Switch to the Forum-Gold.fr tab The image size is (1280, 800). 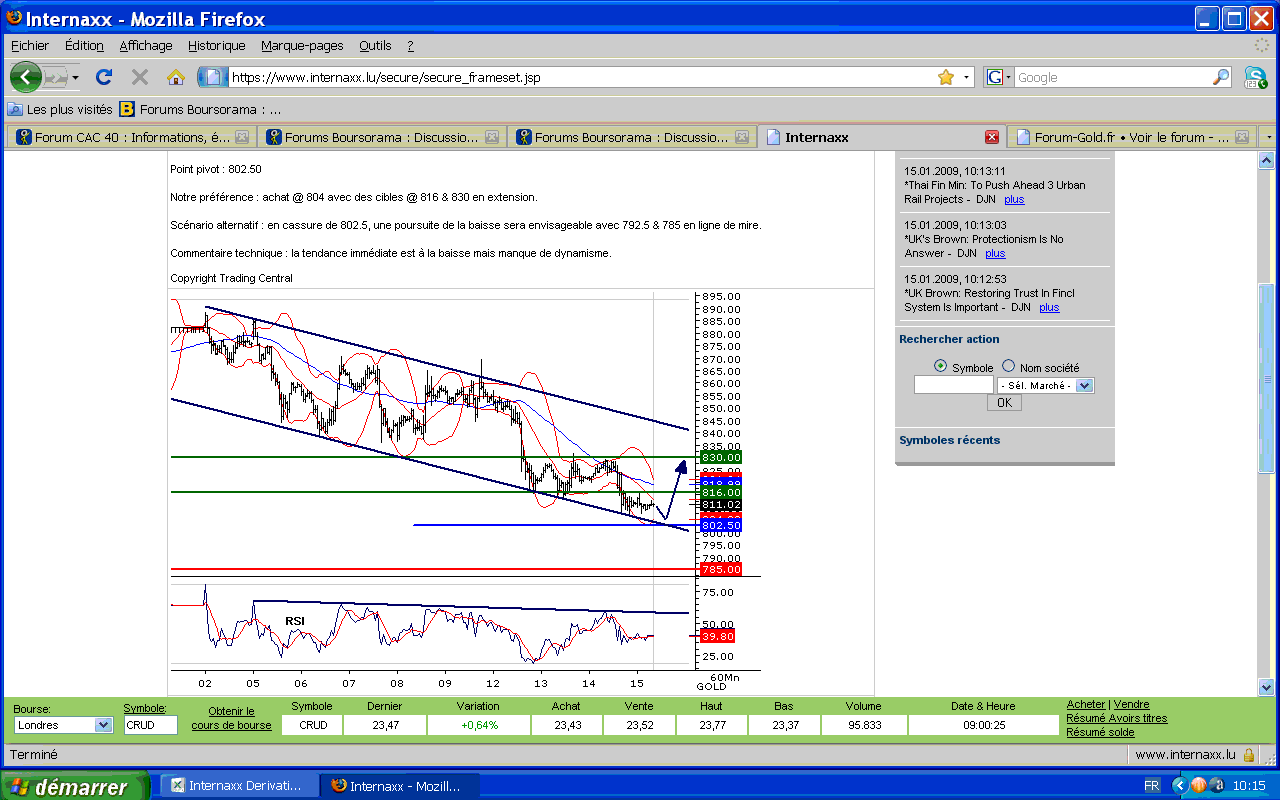[1131, 137]
